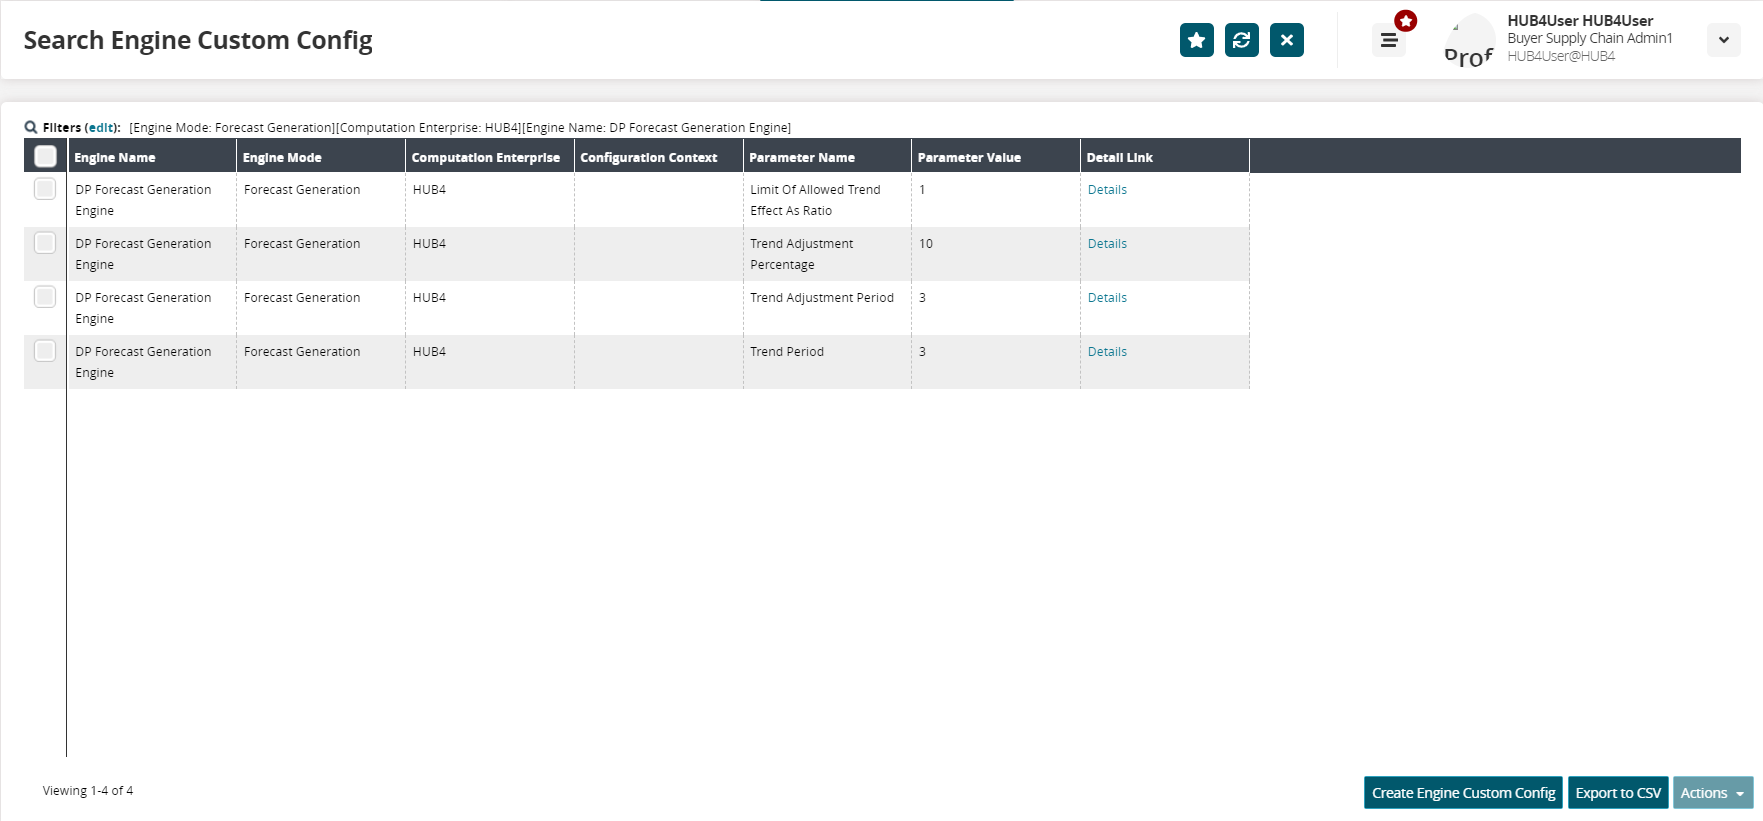Click the parameter value 1 cell
This screenshot has width=1763, height=821.
996,200
